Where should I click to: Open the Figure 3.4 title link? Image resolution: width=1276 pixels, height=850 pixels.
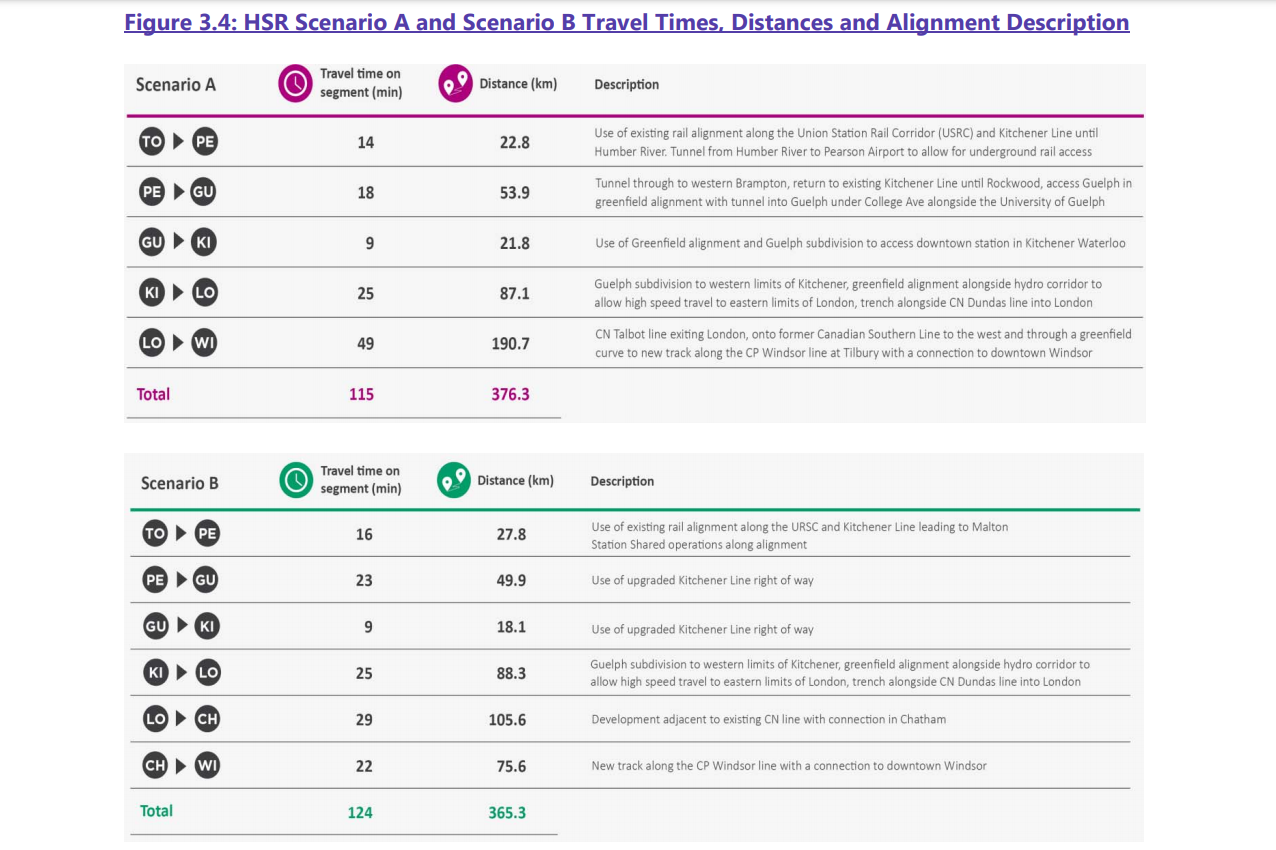tap(626, 23)
